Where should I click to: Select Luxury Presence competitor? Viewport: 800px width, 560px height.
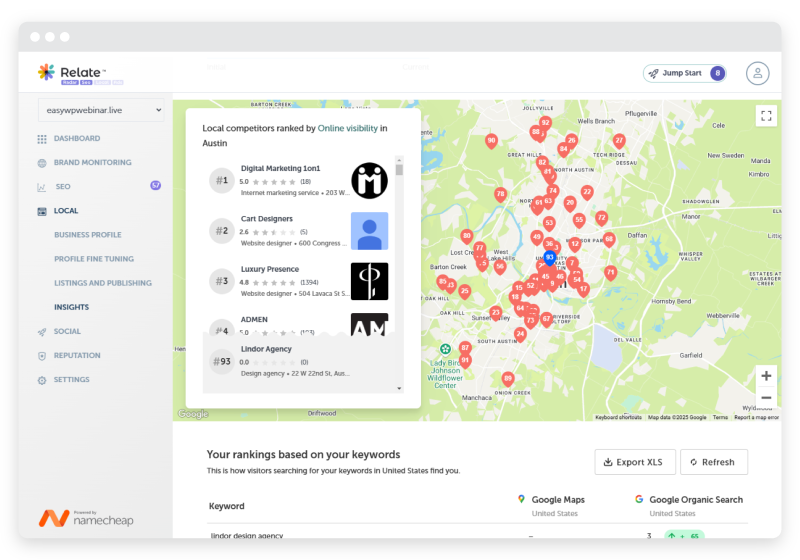(298, 281)
